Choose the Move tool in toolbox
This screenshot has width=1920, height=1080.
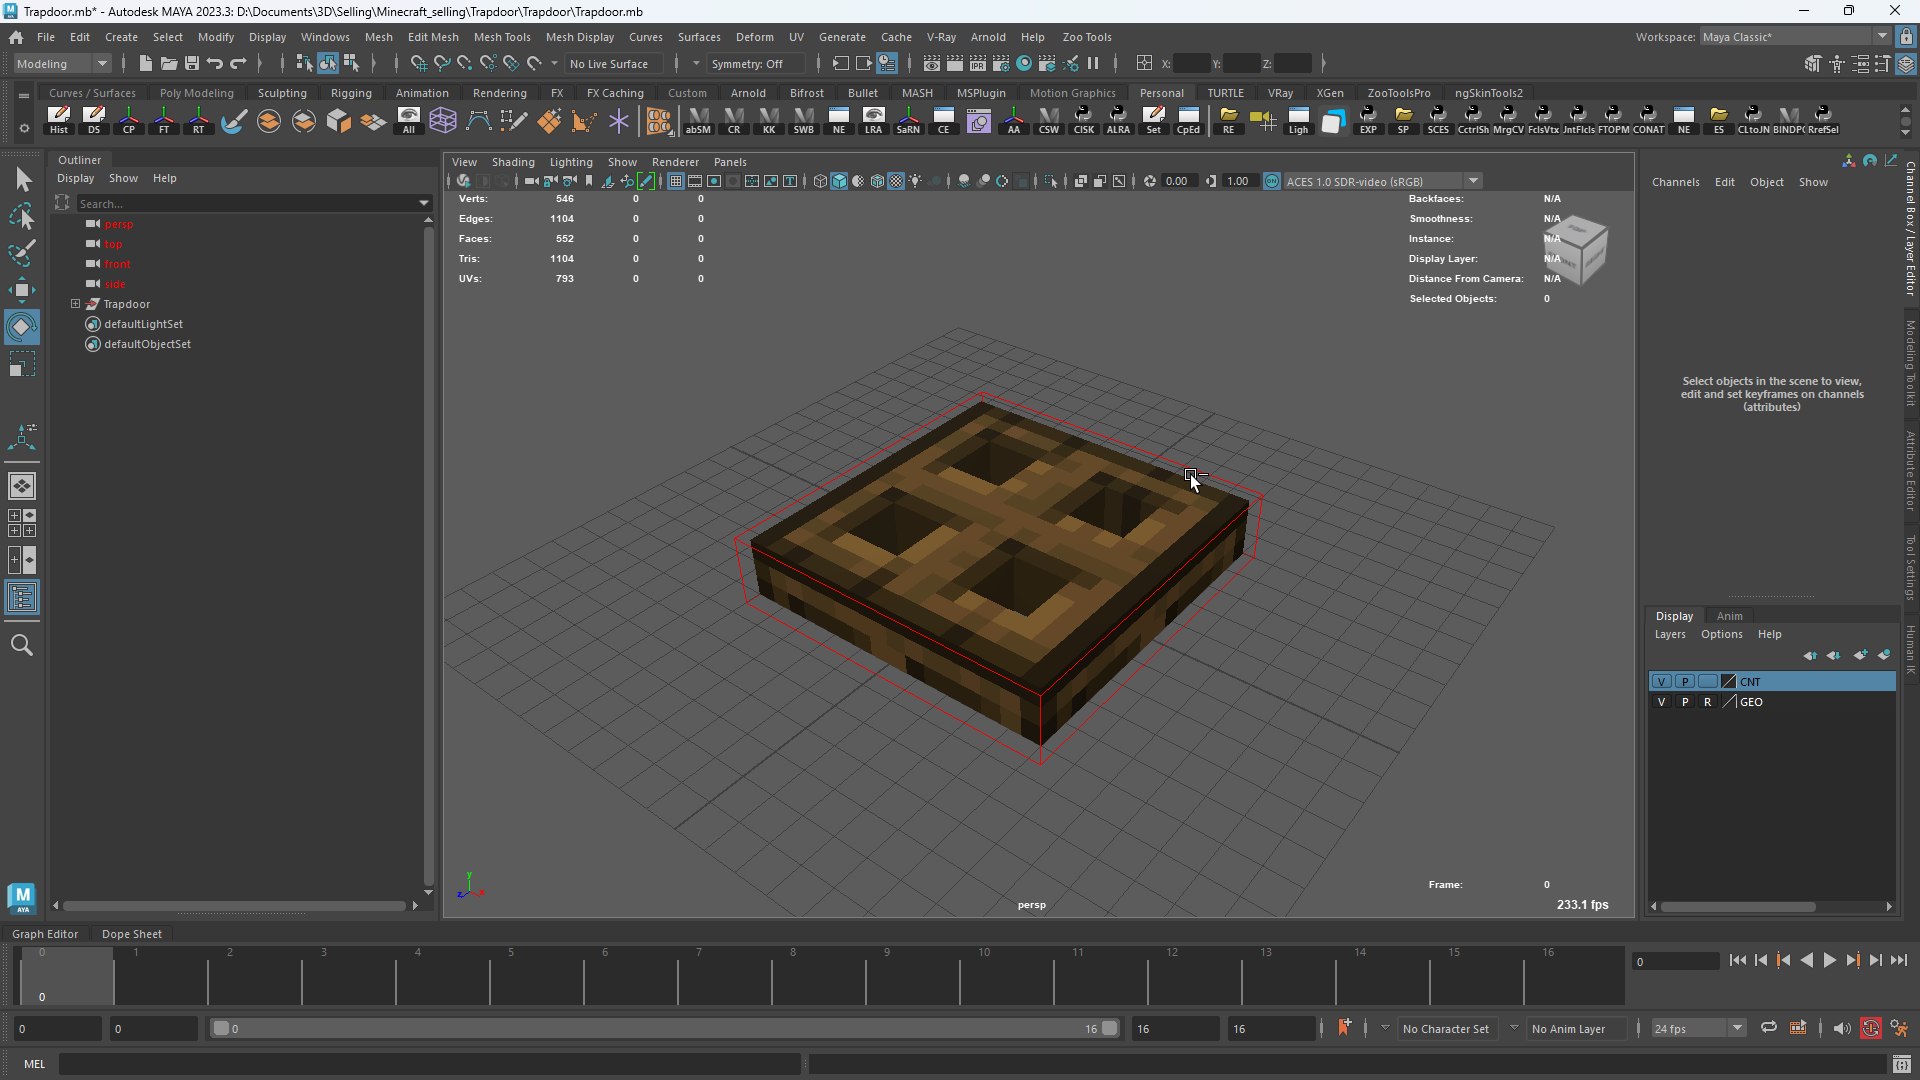point(22,290)
